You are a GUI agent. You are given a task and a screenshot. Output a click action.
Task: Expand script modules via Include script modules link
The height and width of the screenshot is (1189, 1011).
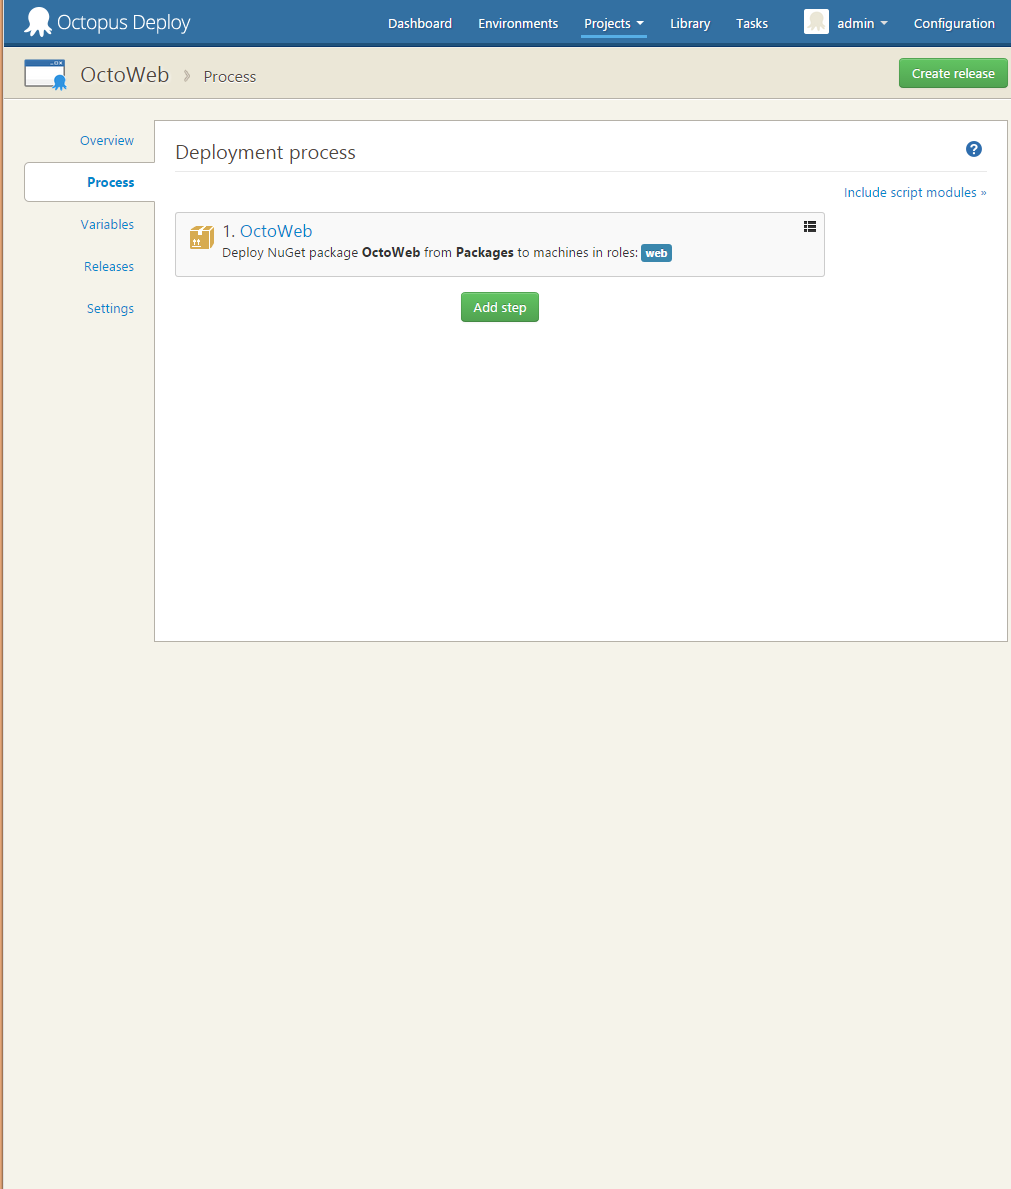(914, 192)
